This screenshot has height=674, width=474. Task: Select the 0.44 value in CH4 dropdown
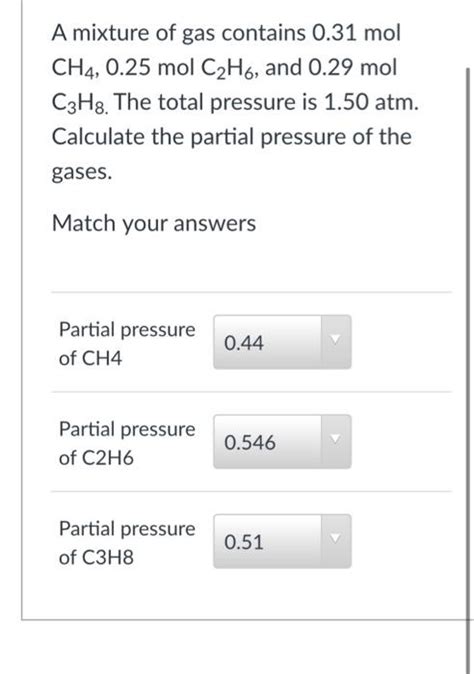tap(244, 343)
